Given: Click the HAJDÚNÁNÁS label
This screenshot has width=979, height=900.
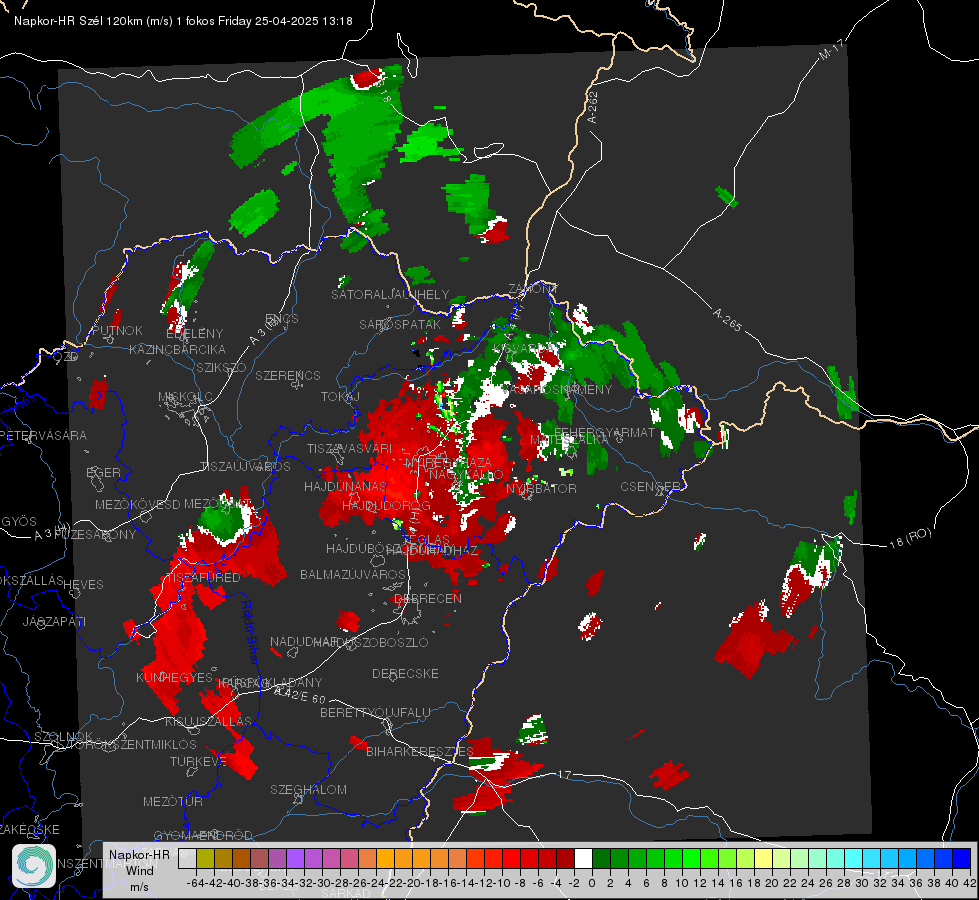Looking at the screenshot, I should tap(345, 486).
